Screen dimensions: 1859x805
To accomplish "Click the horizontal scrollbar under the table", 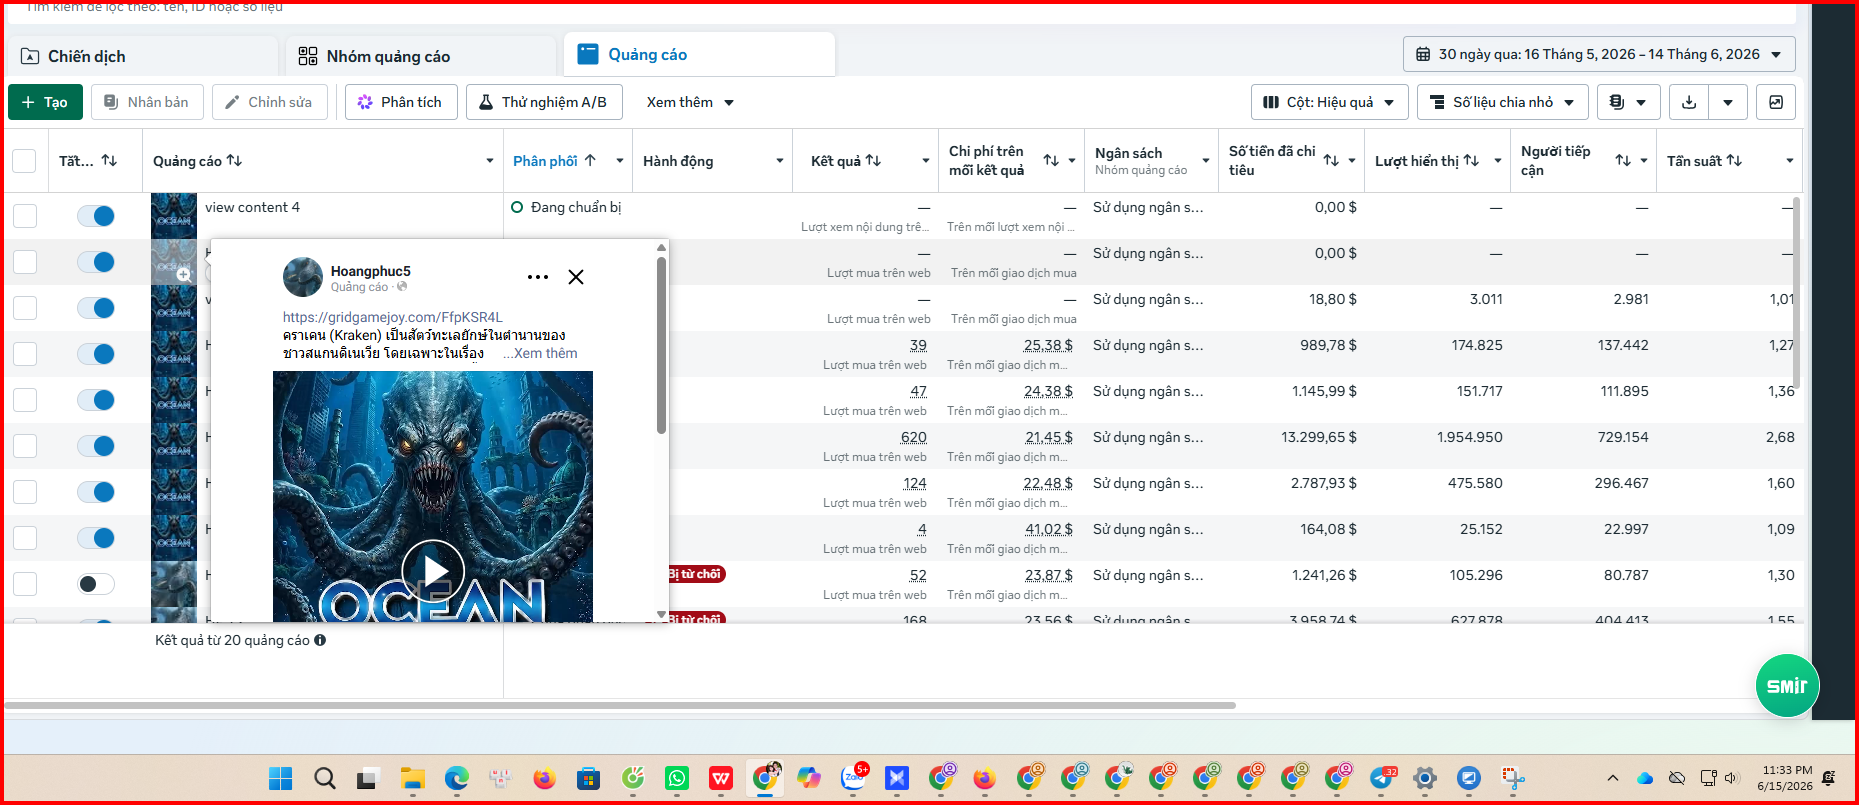I will coord(620,705).
